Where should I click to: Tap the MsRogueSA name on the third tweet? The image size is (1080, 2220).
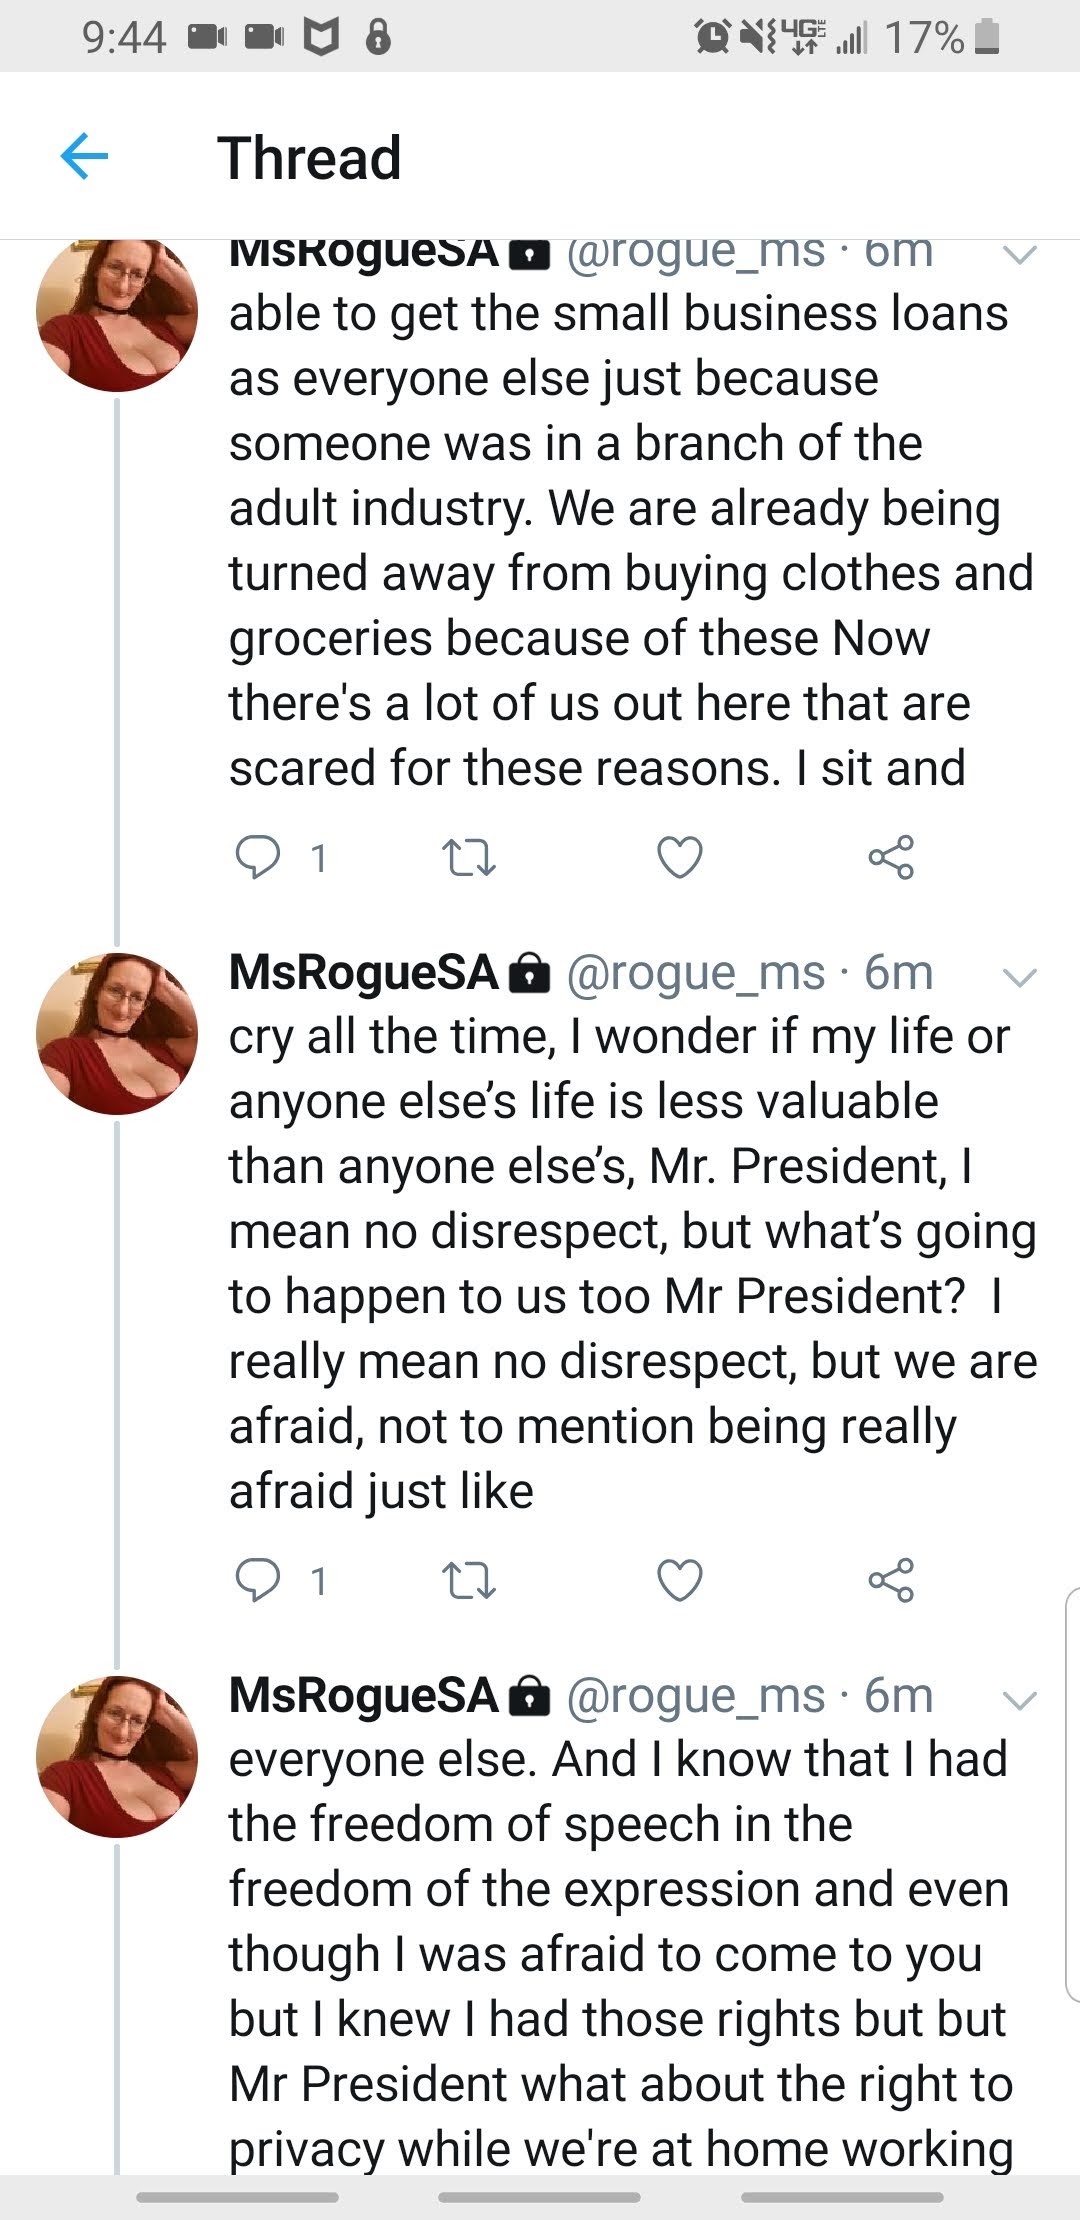pos(363,1696)
